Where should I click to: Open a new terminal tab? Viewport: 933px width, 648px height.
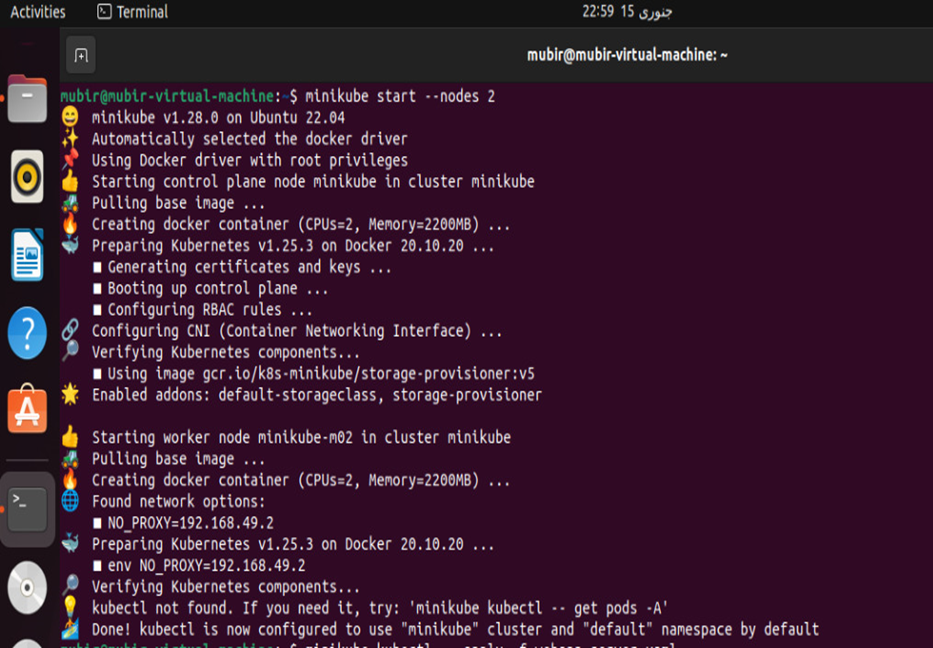[x=79, y=55]
